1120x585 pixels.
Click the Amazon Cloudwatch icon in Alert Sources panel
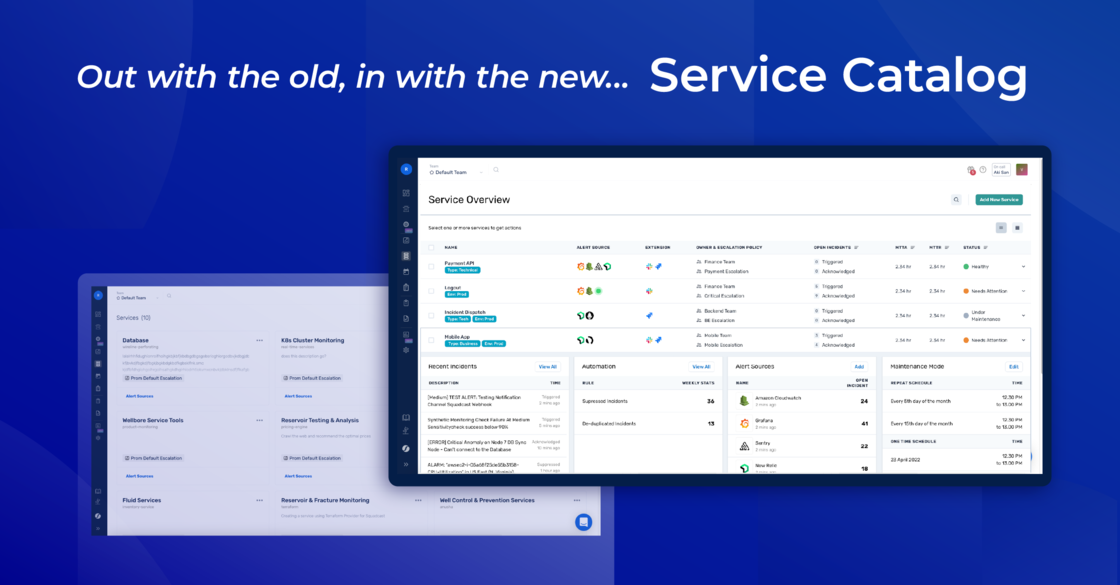pos(744,401)
